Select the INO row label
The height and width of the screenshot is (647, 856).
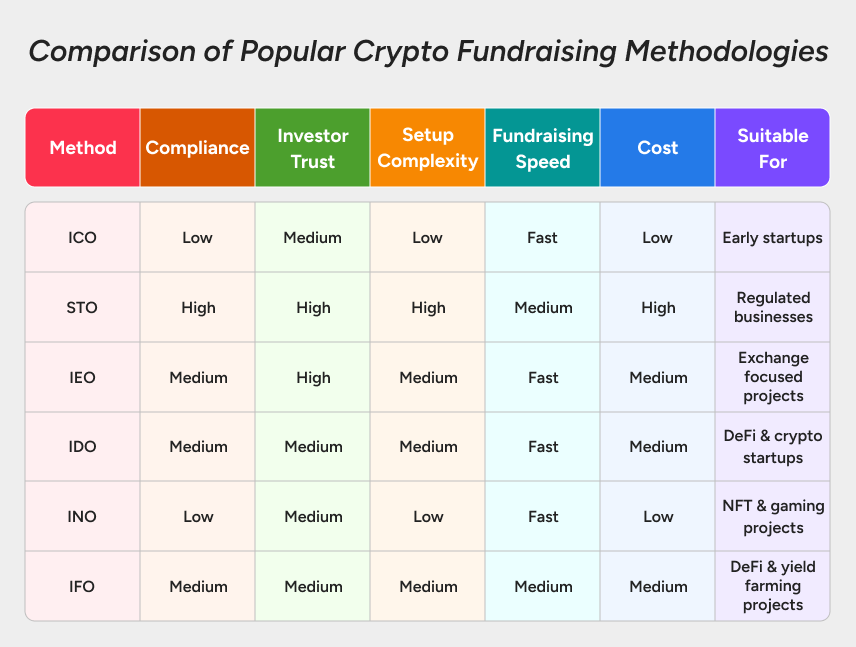(x=83, y=517)
